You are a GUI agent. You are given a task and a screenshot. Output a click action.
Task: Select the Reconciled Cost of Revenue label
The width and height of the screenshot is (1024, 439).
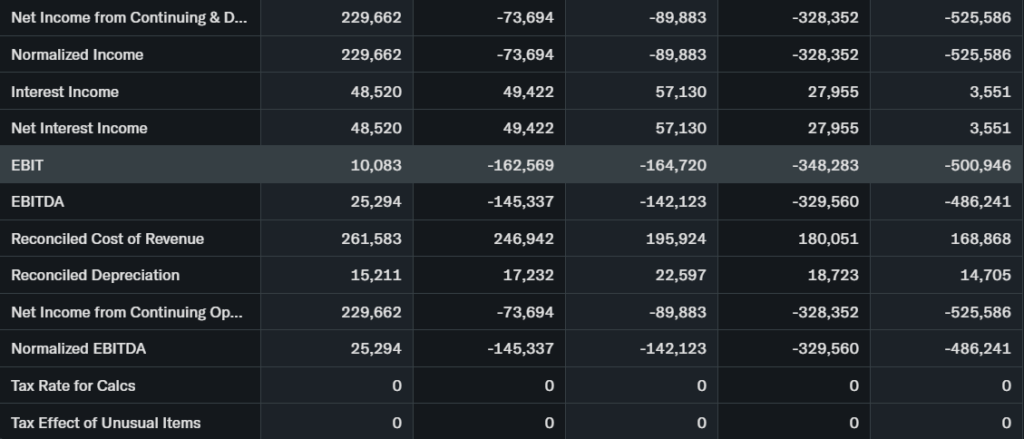point(107,239)
